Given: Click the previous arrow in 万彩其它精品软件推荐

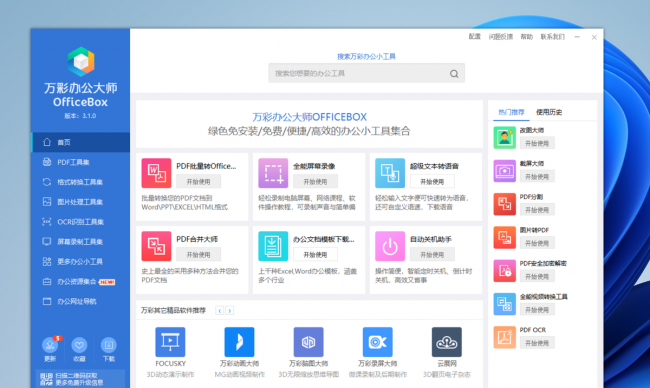Looking at the screenshot, I should pyautogui.click(x=220, y=310).
